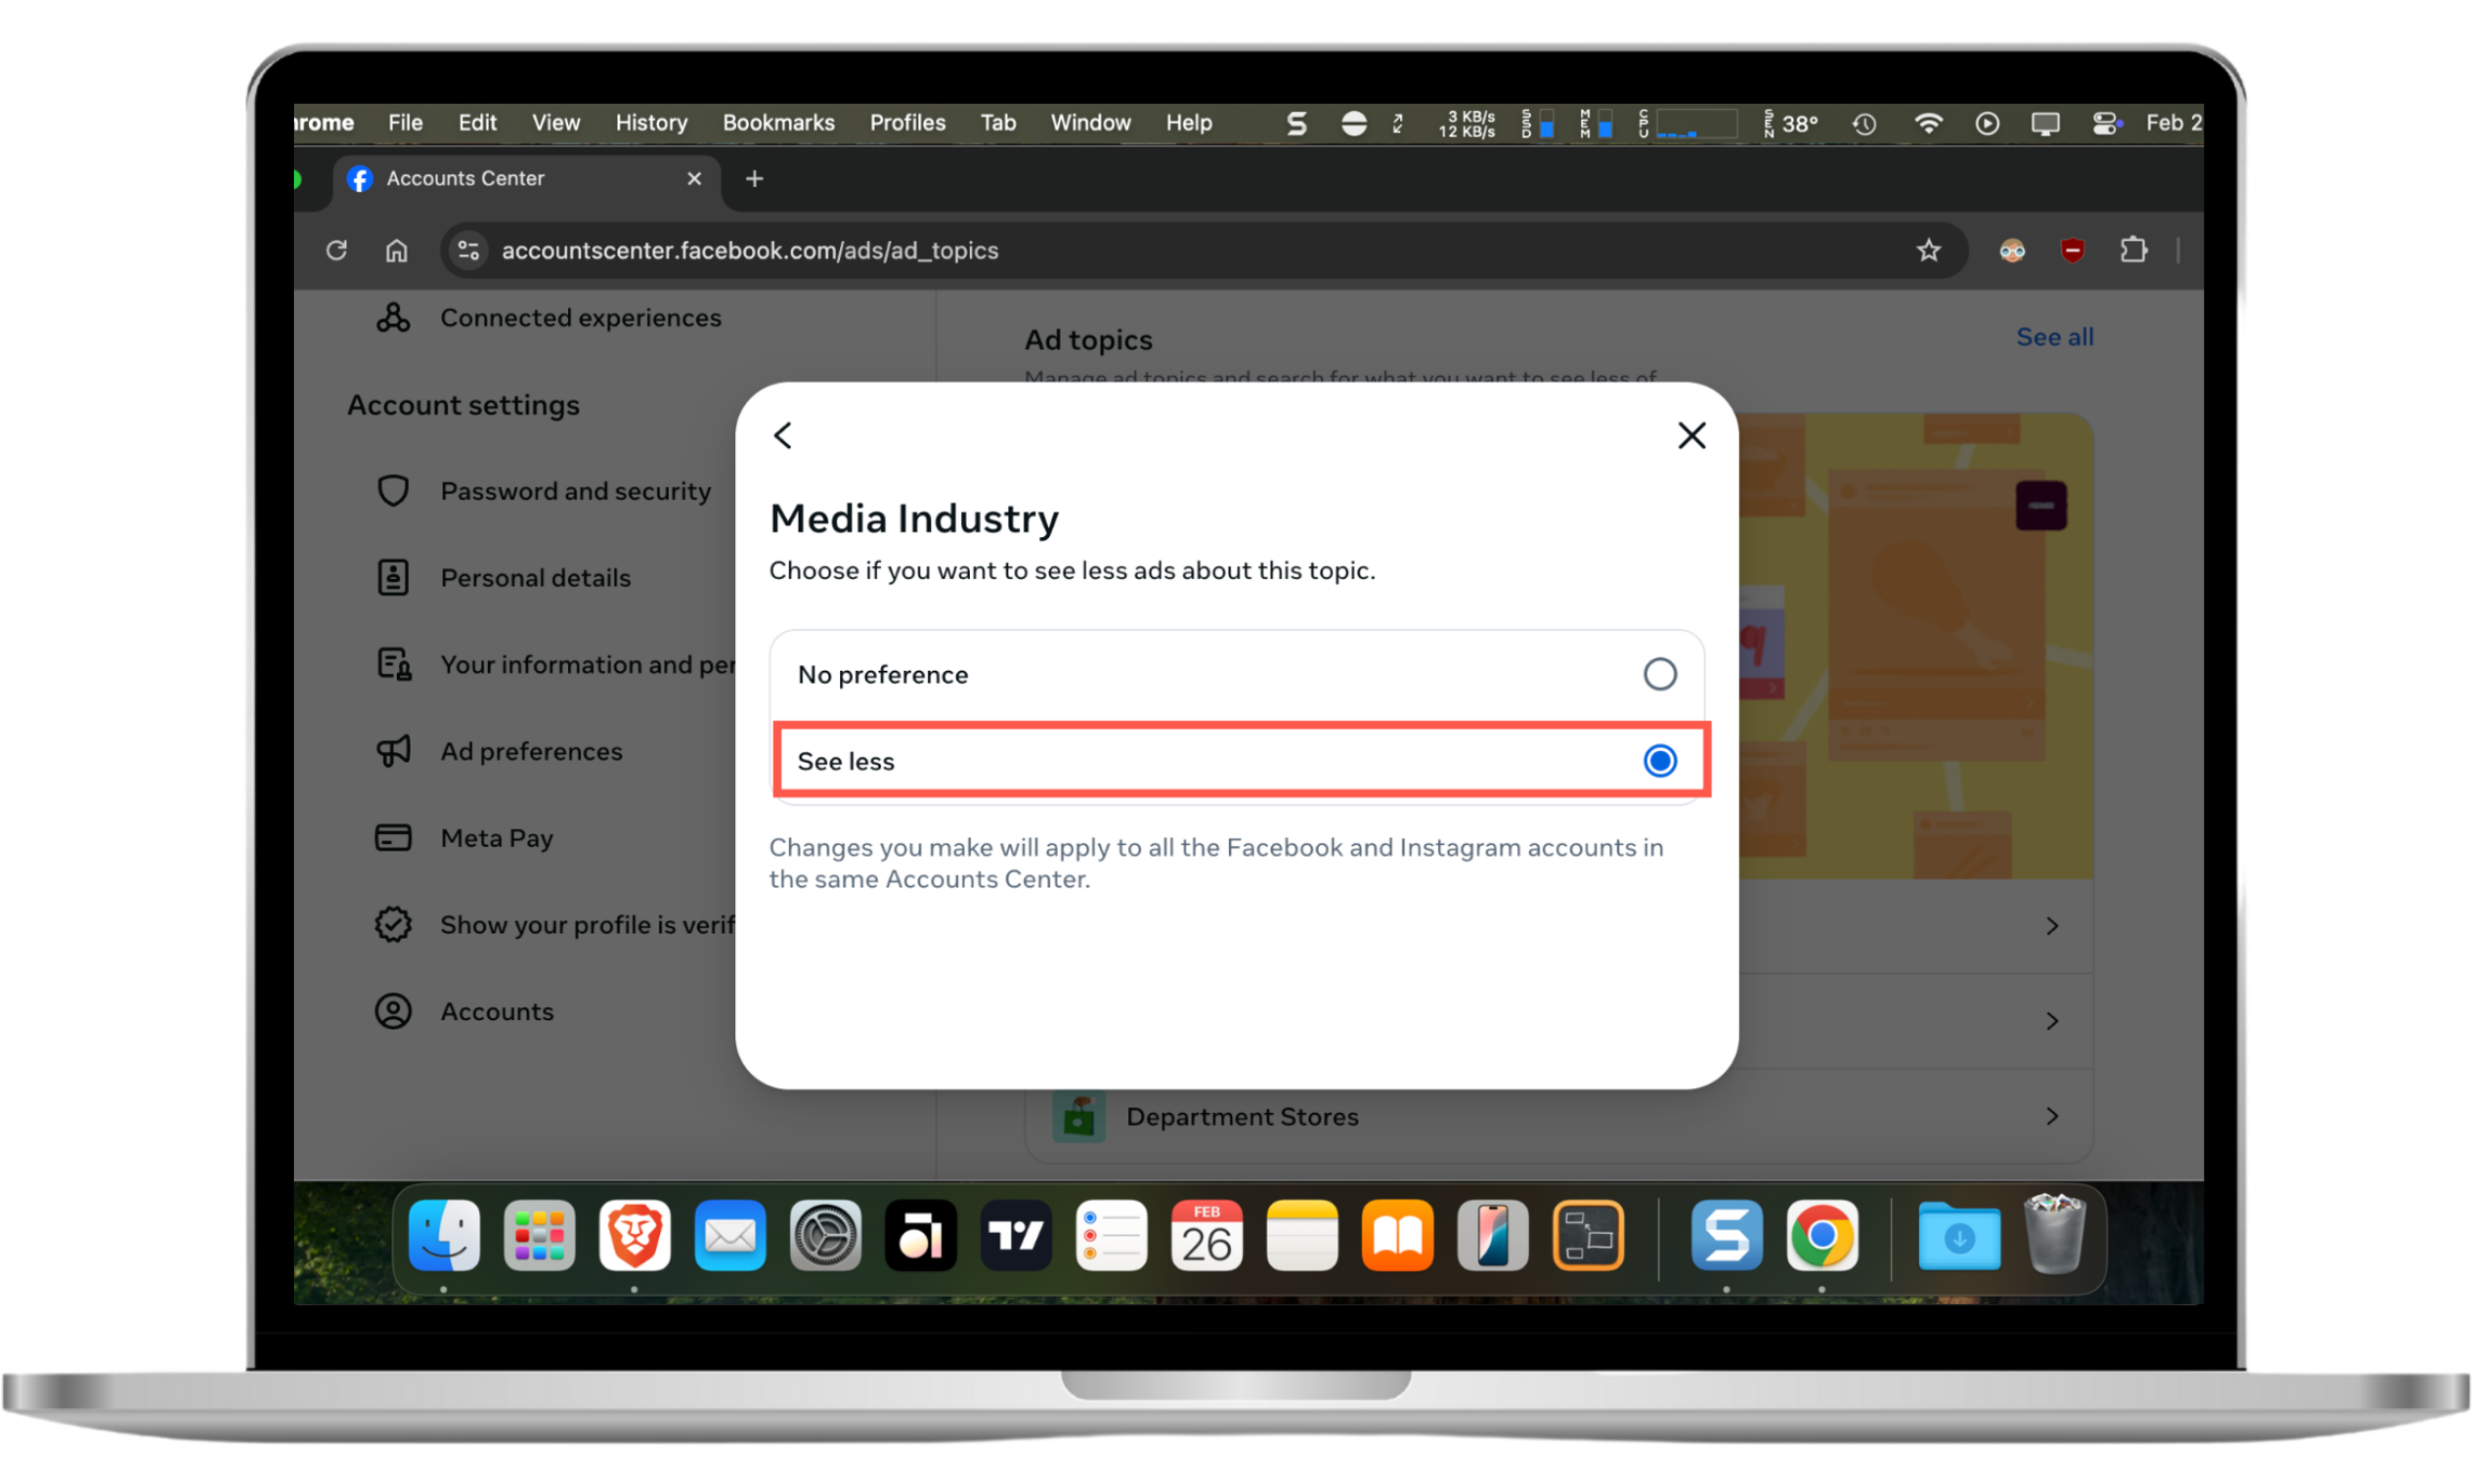Open the File menu
The image size is (2474, 1484).
[405, 123]
